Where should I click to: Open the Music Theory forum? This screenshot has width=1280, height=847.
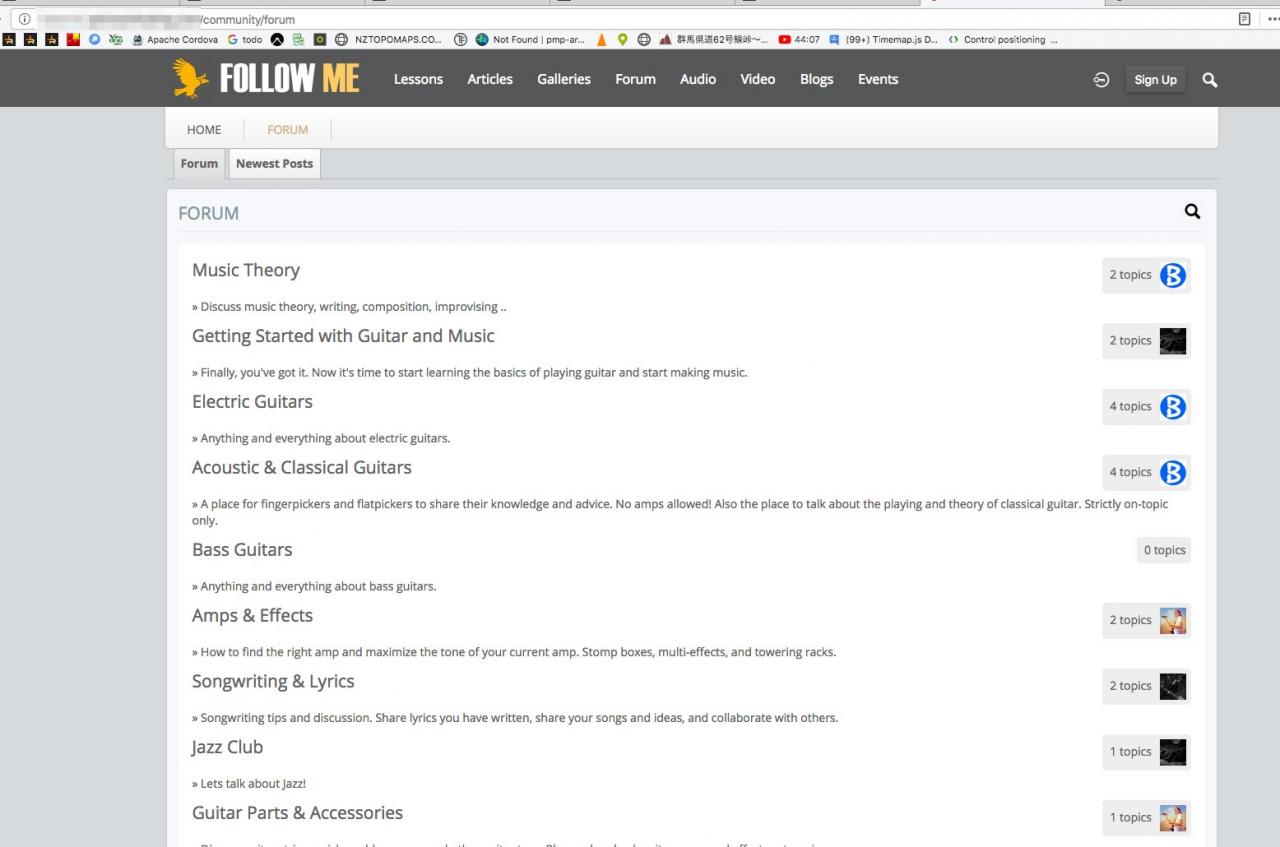tap(246, 270)
